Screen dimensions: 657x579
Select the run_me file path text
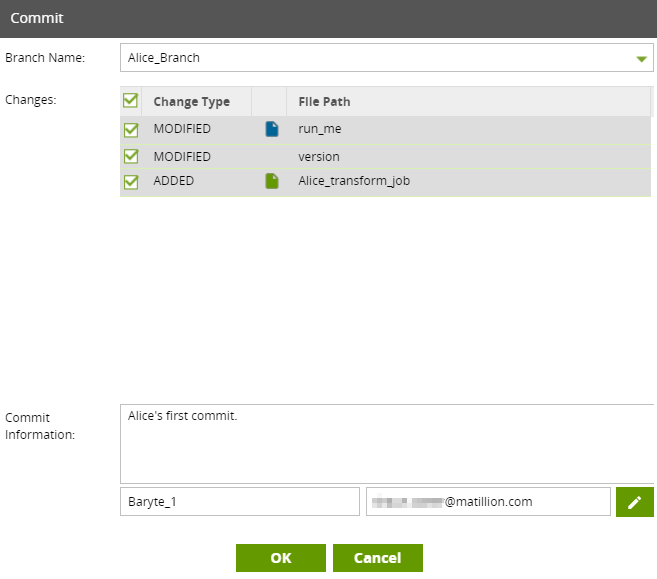tap(320, 129)
